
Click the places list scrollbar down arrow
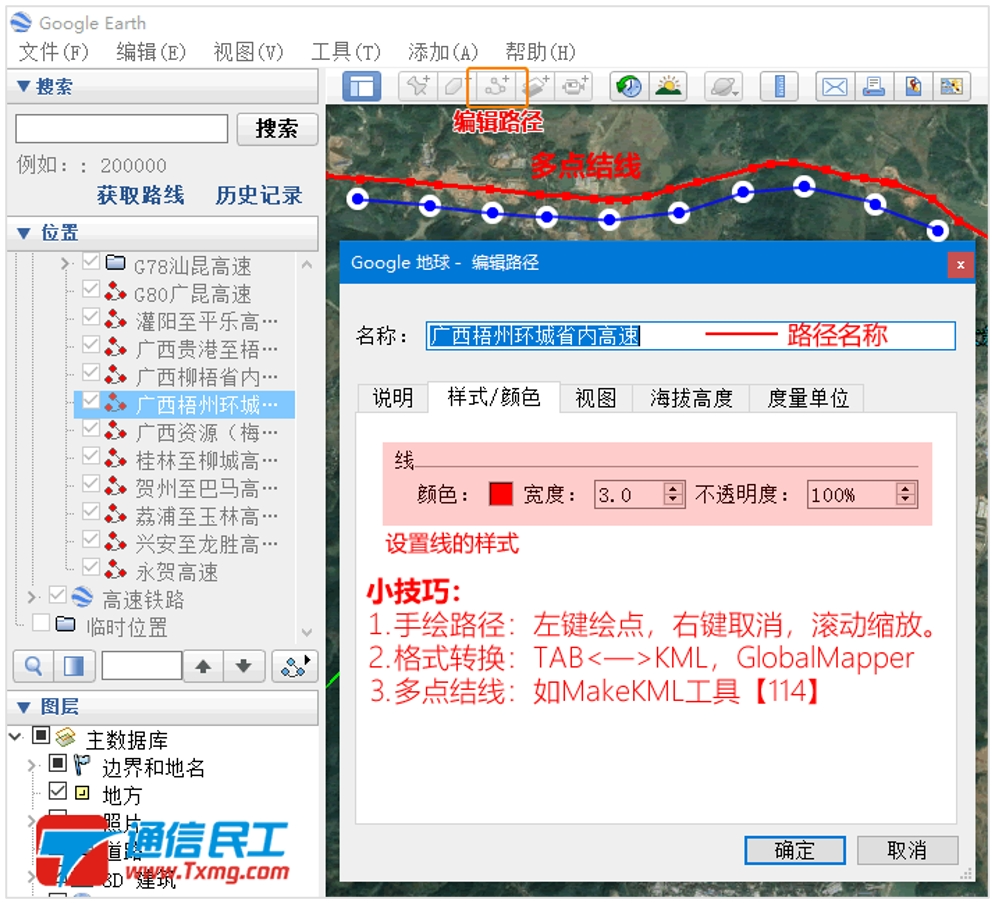tap(307, 632)
